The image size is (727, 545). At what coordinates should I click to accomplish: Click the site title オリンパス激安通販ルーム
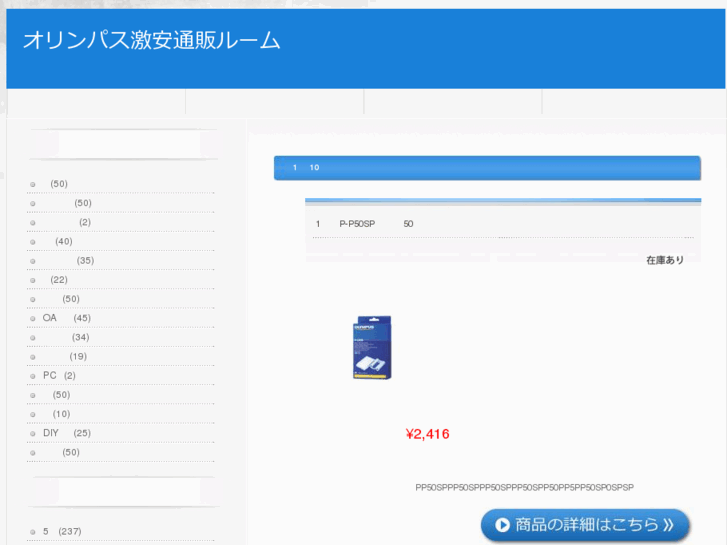click(152, 40)
